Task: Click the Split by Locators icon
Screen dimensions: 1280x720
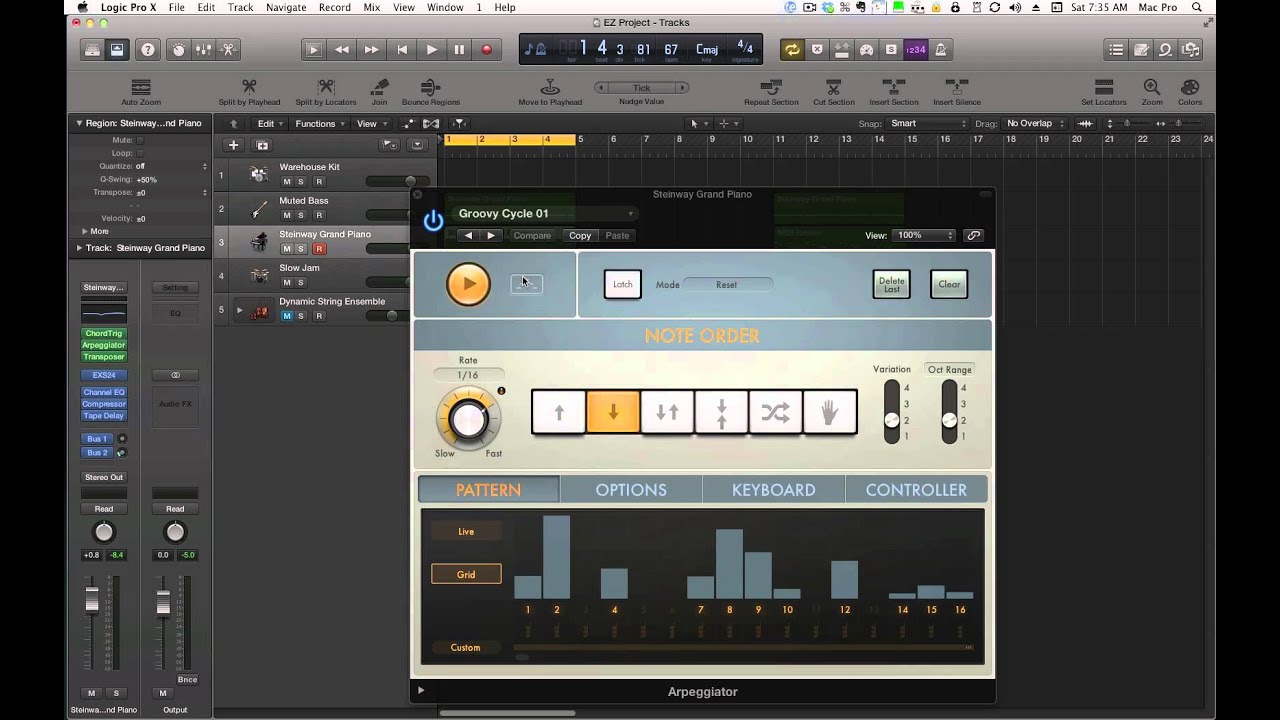Action: tap(326, 88)
